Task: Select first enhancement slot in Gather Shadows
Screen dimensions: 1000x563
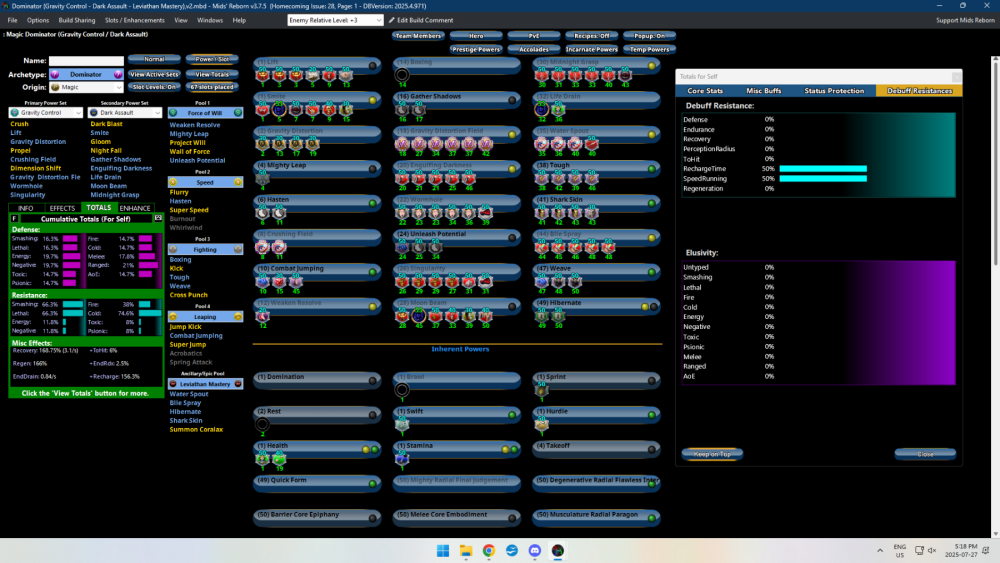Action: [x=402, y=110]
